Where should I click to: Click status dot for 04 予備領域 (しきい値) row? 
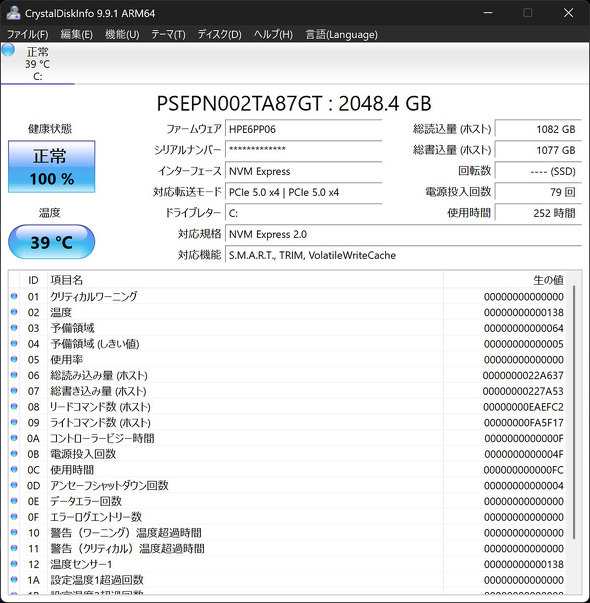point(14,343)
